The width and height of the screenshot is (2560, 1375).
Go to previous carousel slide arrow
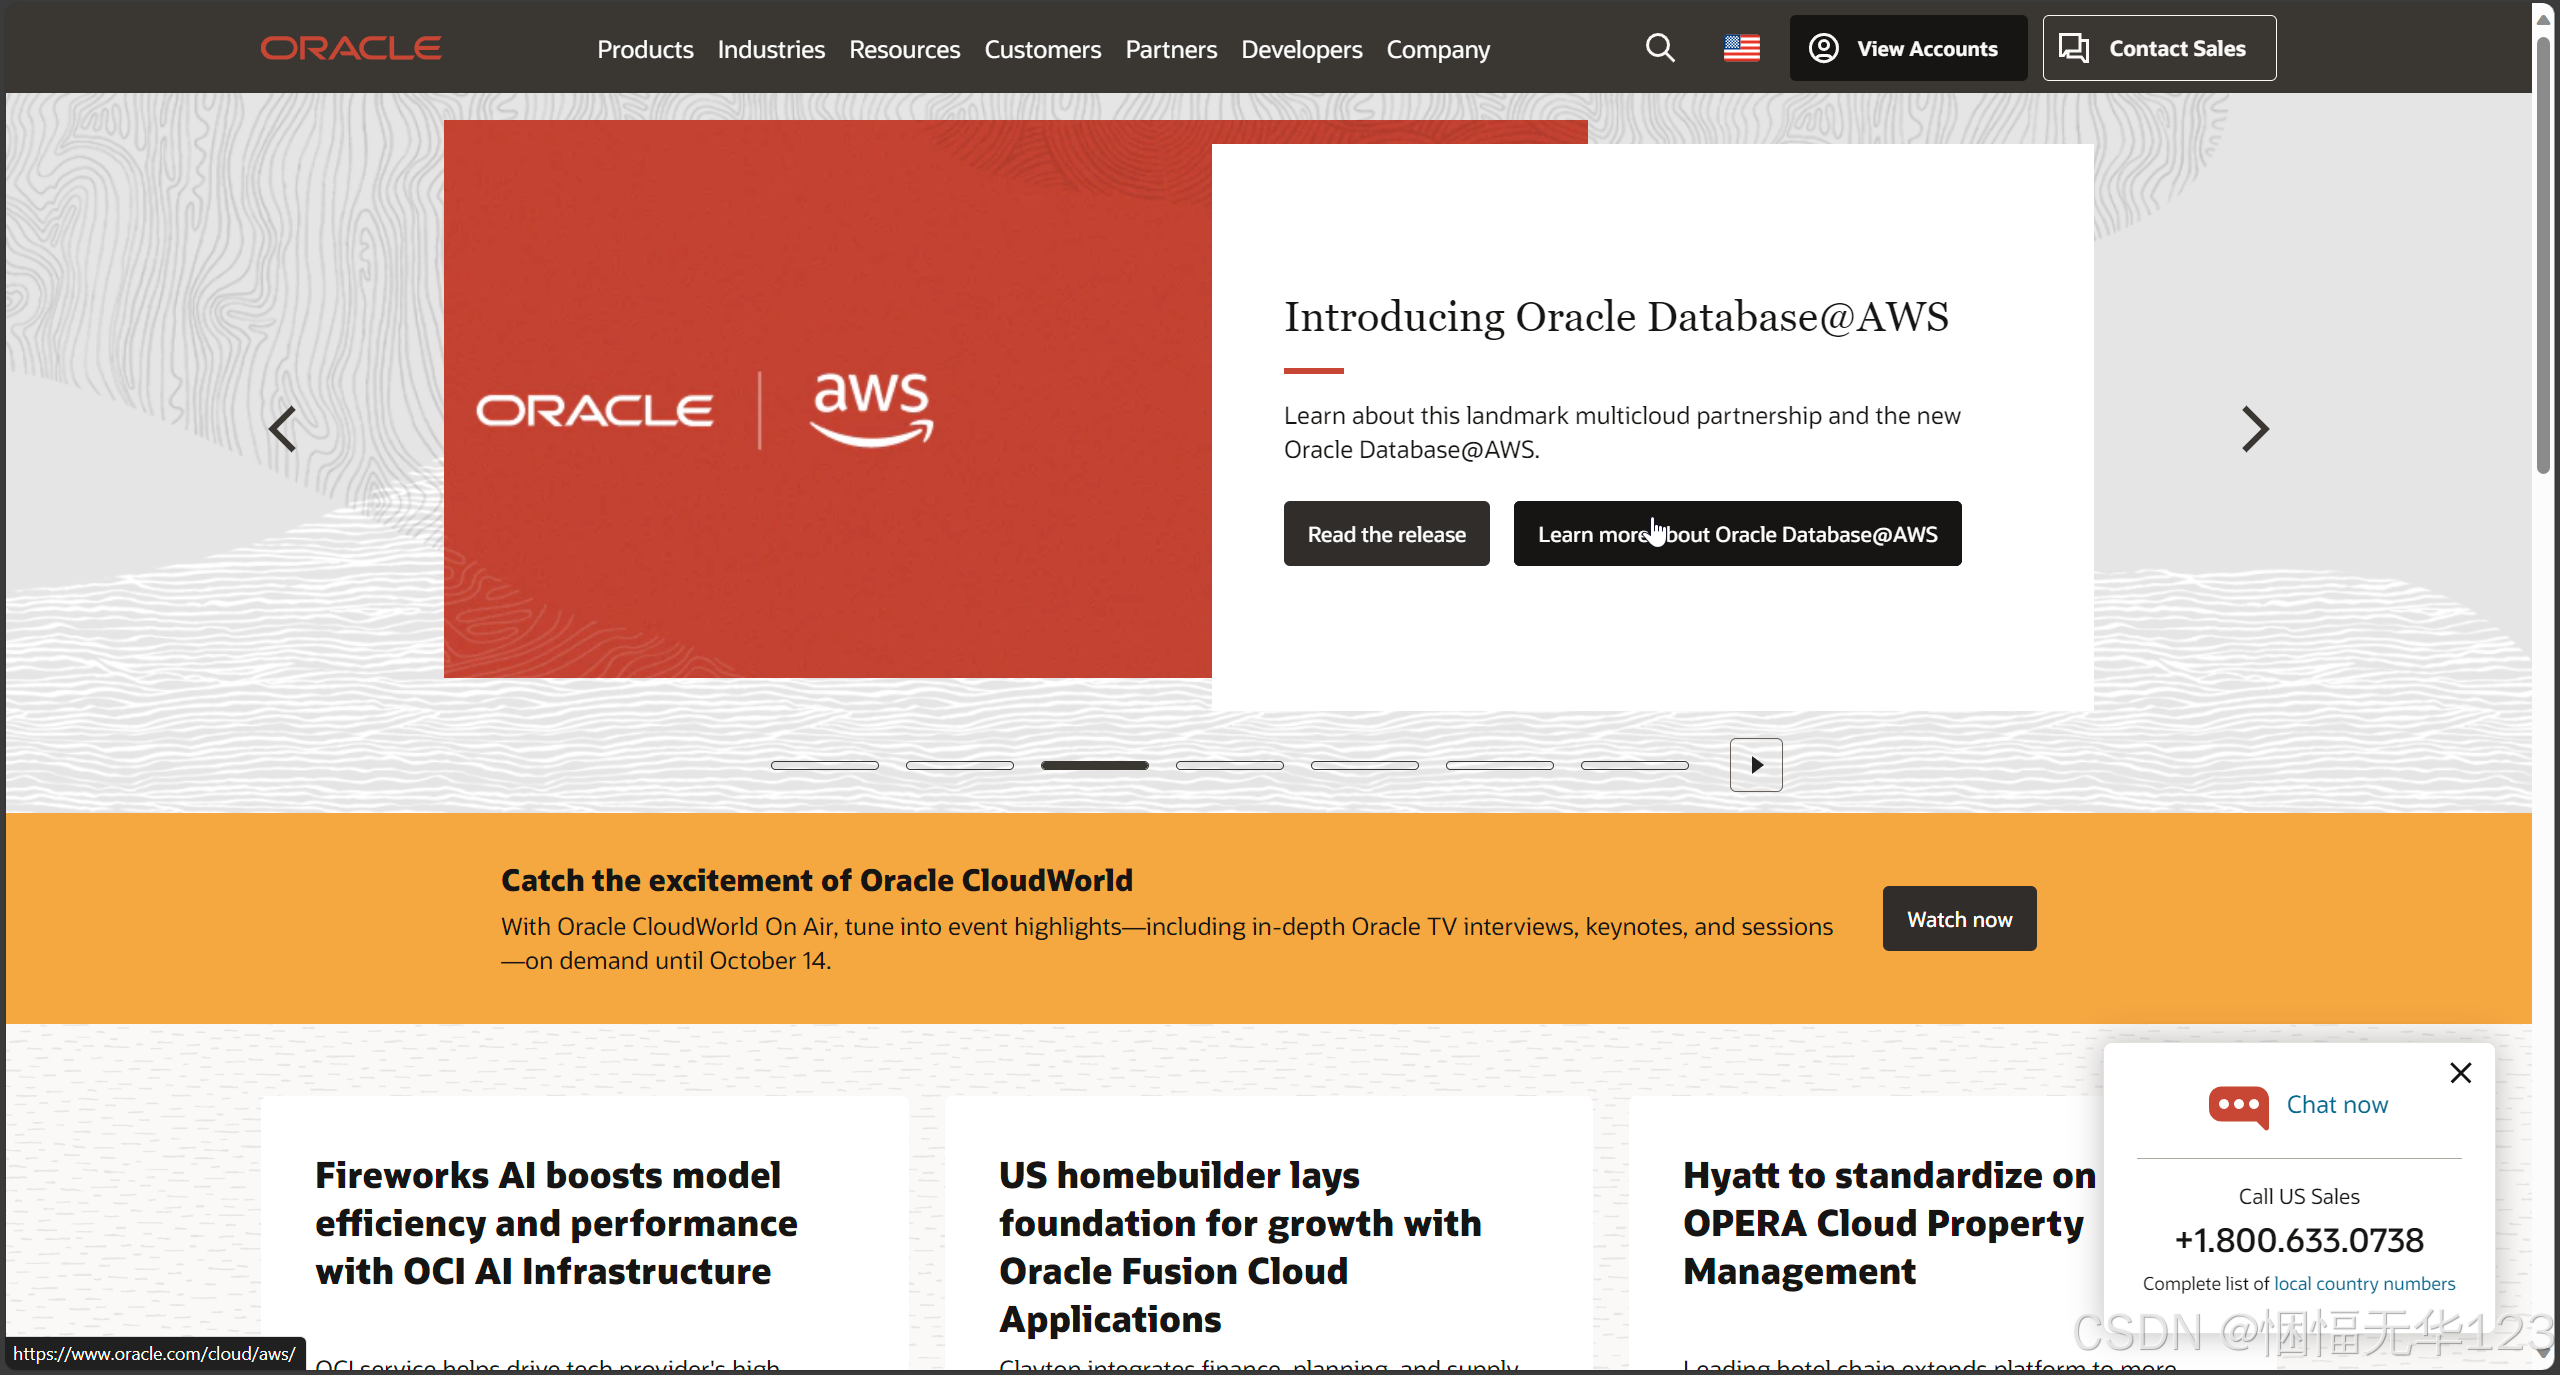pos(283,429)
